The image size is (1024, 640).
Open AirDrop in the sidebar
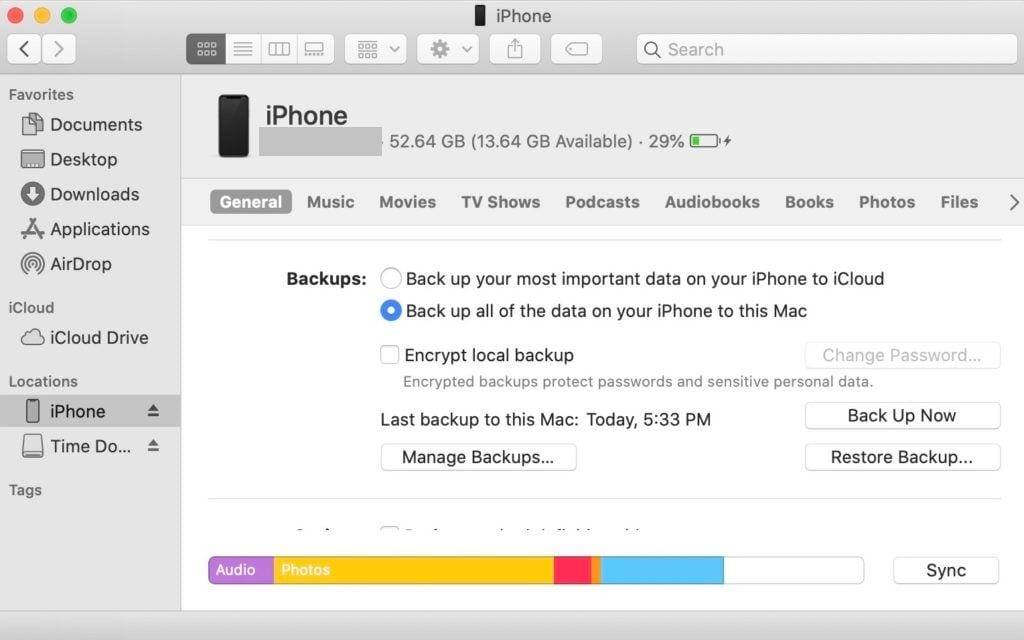coord(67,264)
